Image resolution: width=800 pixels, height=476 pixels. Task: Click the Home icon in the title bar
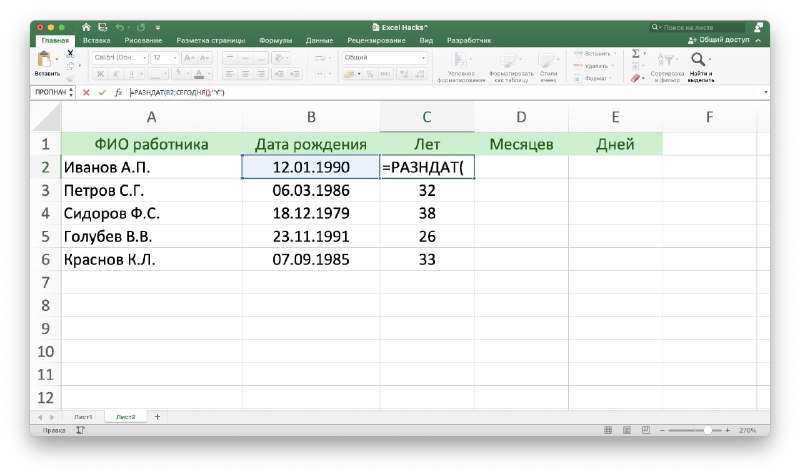point(86,27)
